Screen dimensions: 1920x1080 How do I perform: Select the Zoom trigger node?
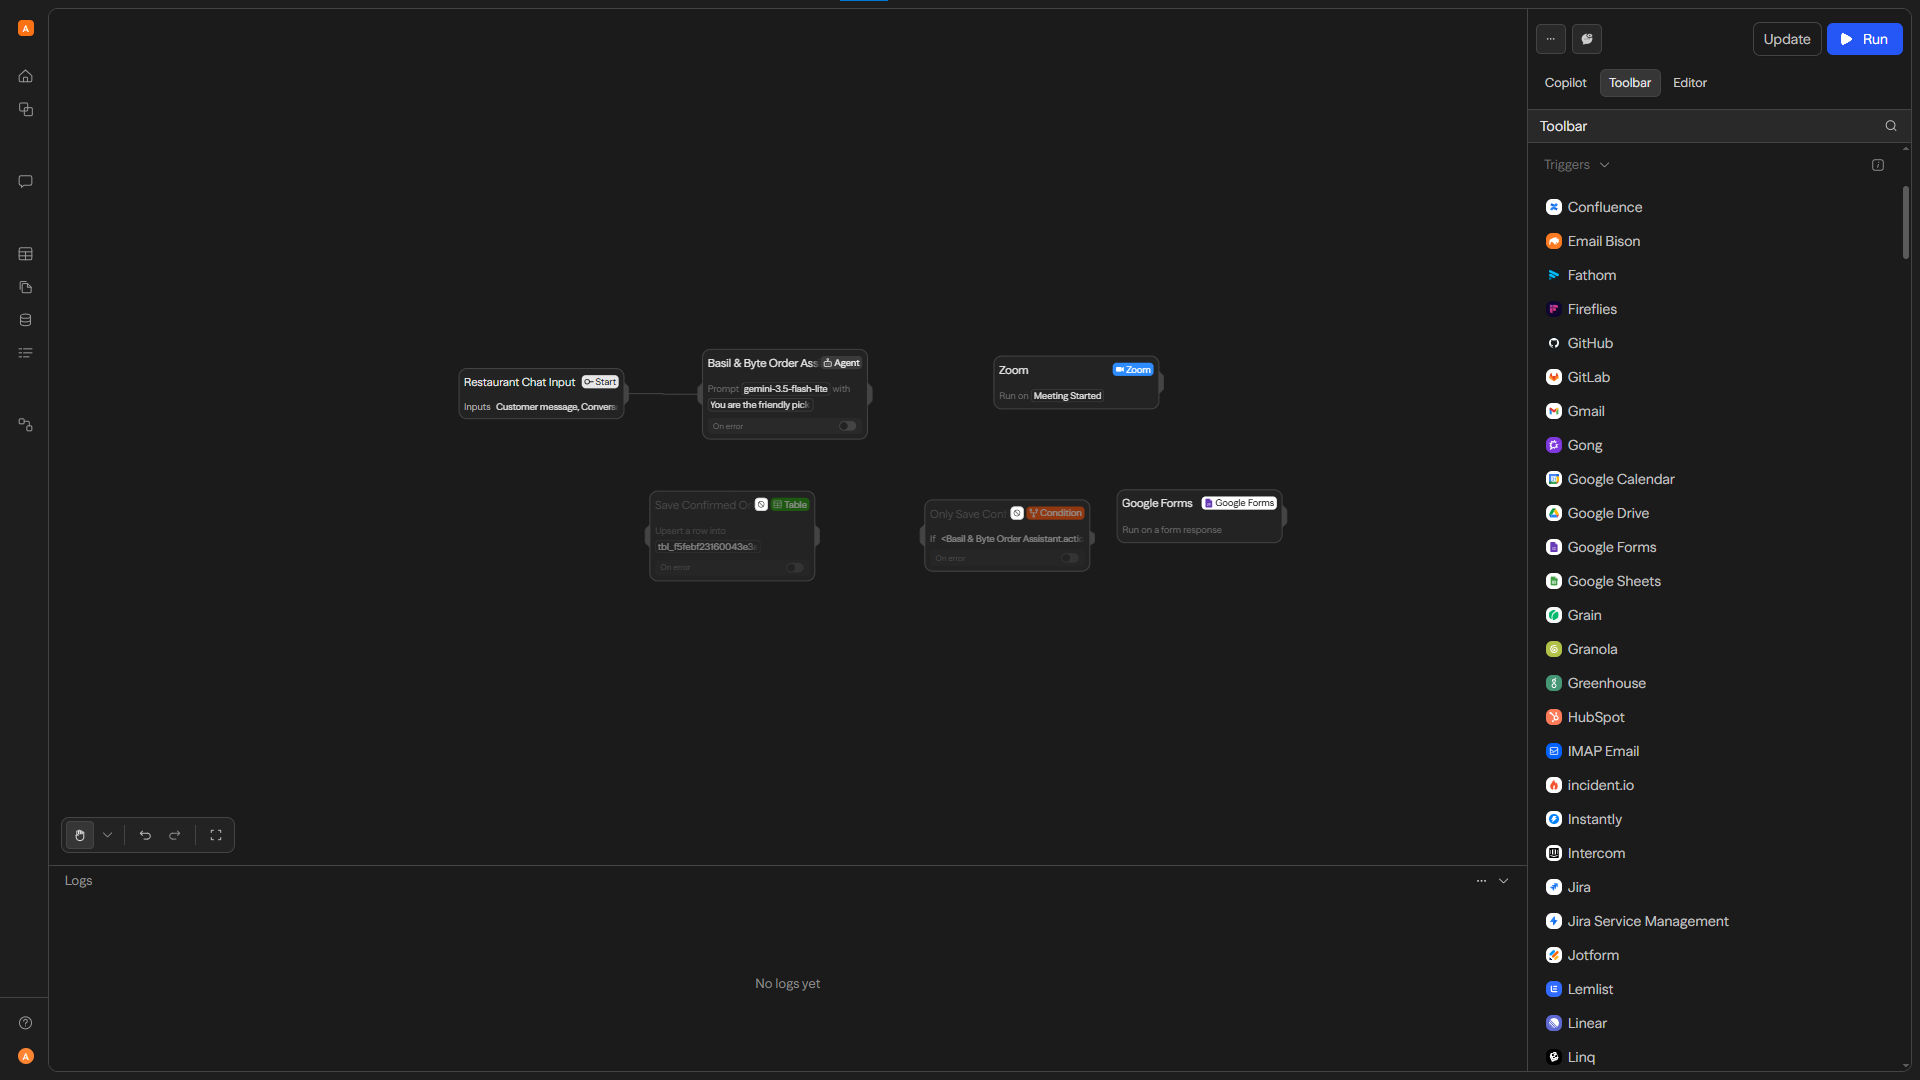tap(1076, 382)
